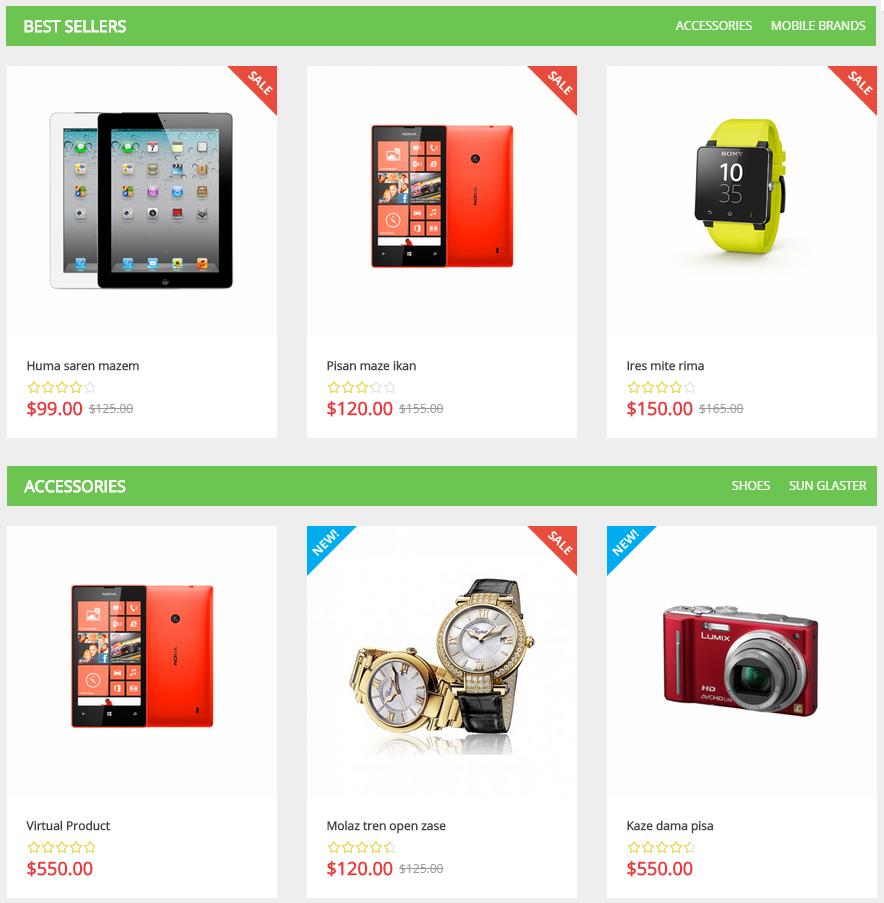The width and height of the screenshot is (884, 903).
Task: Click star rating under Huma saren mazem
Action: pyautogui.click(x=61, y=388)
